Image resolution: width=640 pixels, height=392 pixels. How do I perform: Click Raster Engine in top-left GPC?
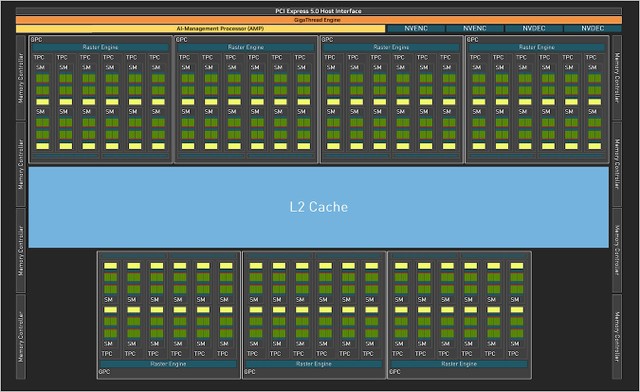tap(100, 47)
